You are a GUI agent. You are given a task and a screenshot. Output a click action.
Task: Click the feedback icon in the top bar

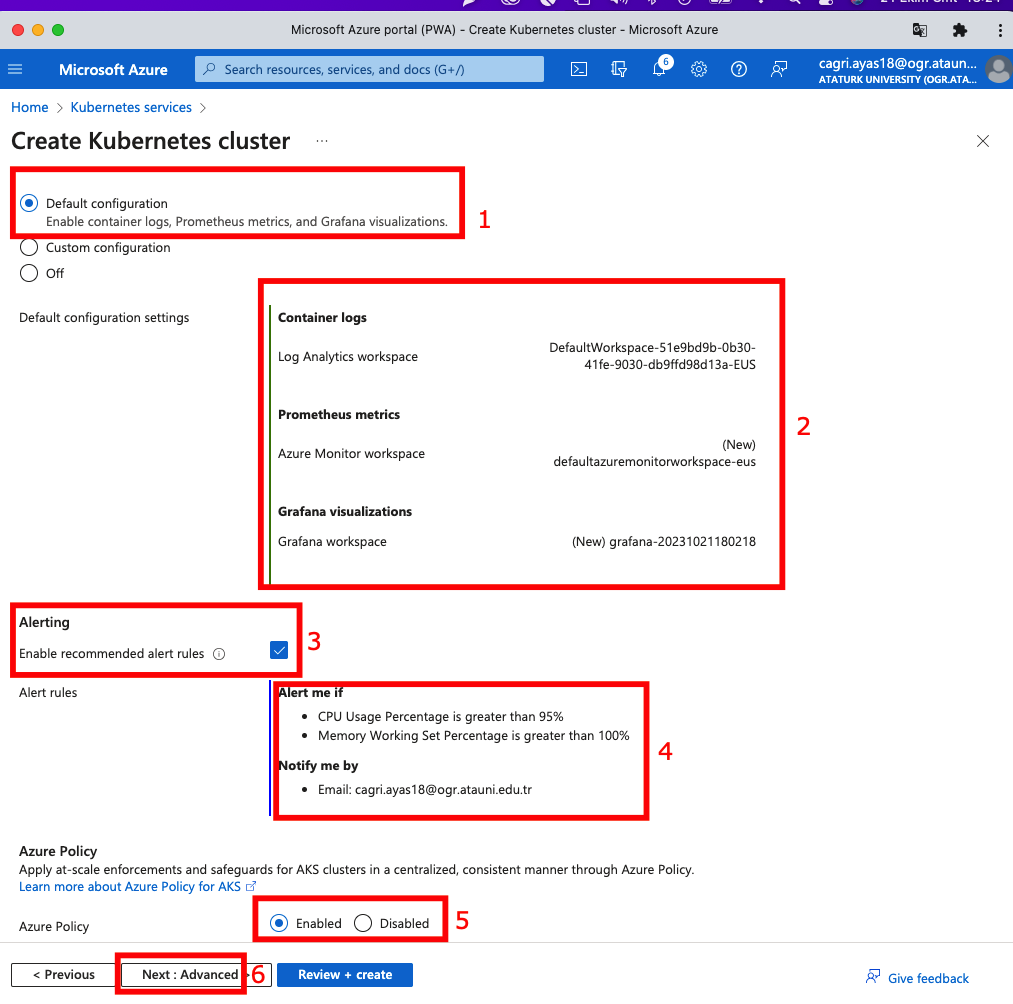[779, 69]
